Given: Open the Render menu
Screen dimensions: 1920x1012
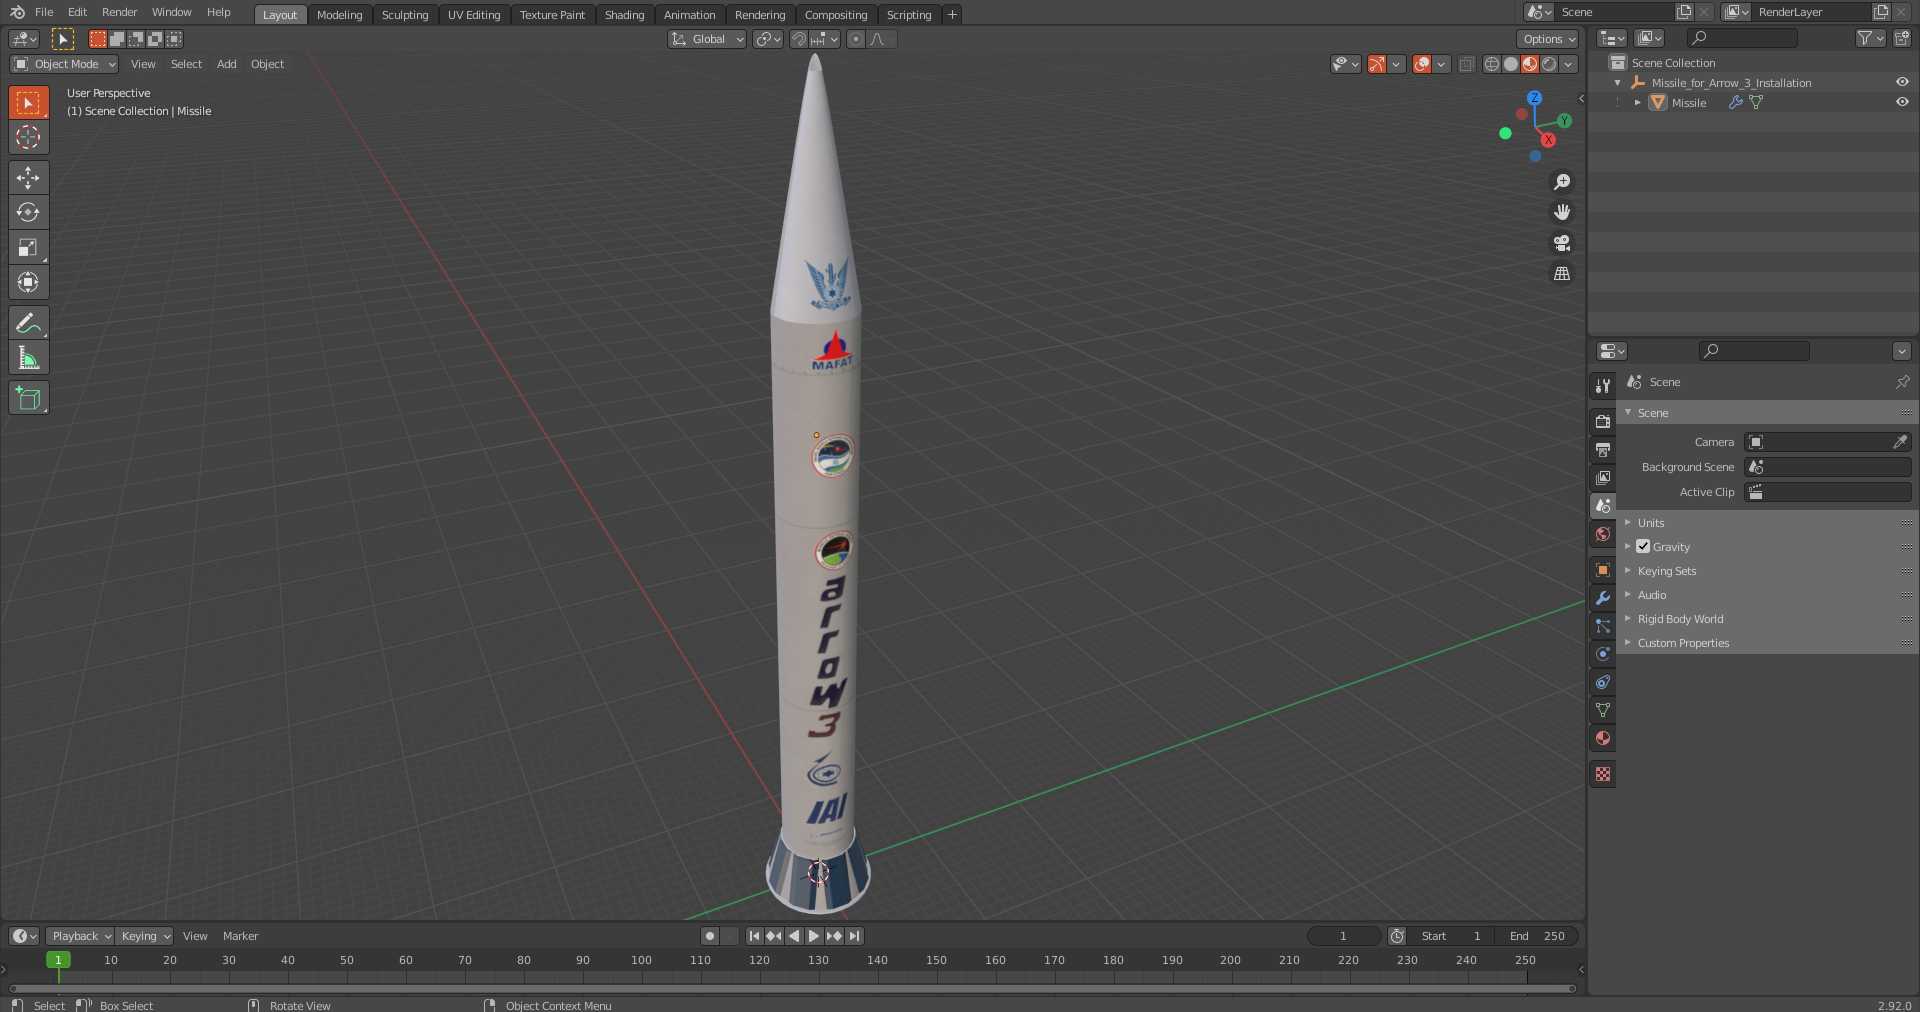Looking at the screenshot, I should [120, 12].
